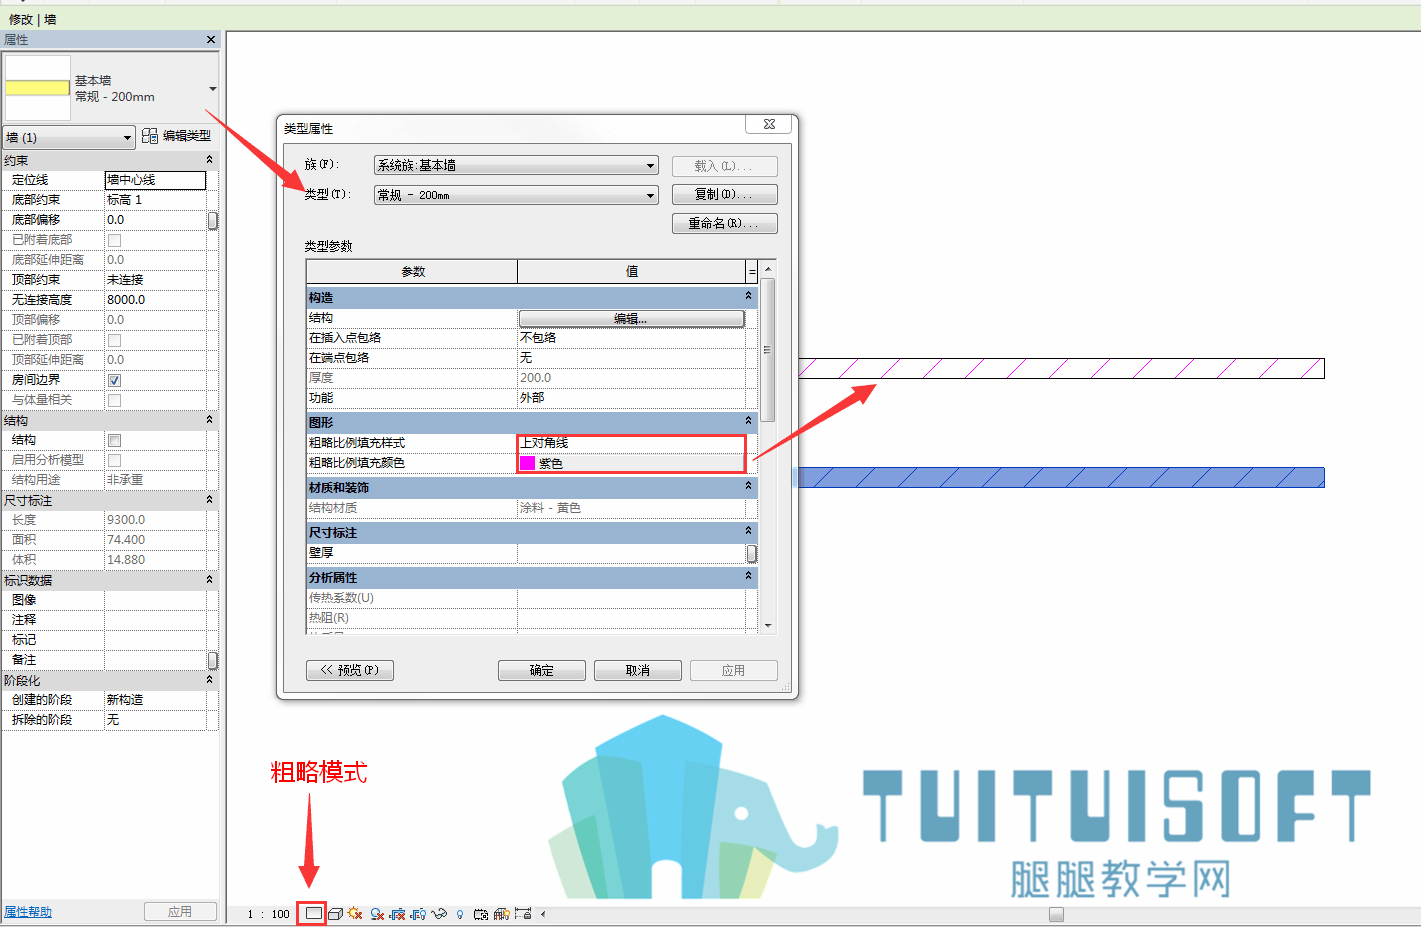Toggle the shadows off icon
Screen dimensions: 1421x927
tap(377, 914)
